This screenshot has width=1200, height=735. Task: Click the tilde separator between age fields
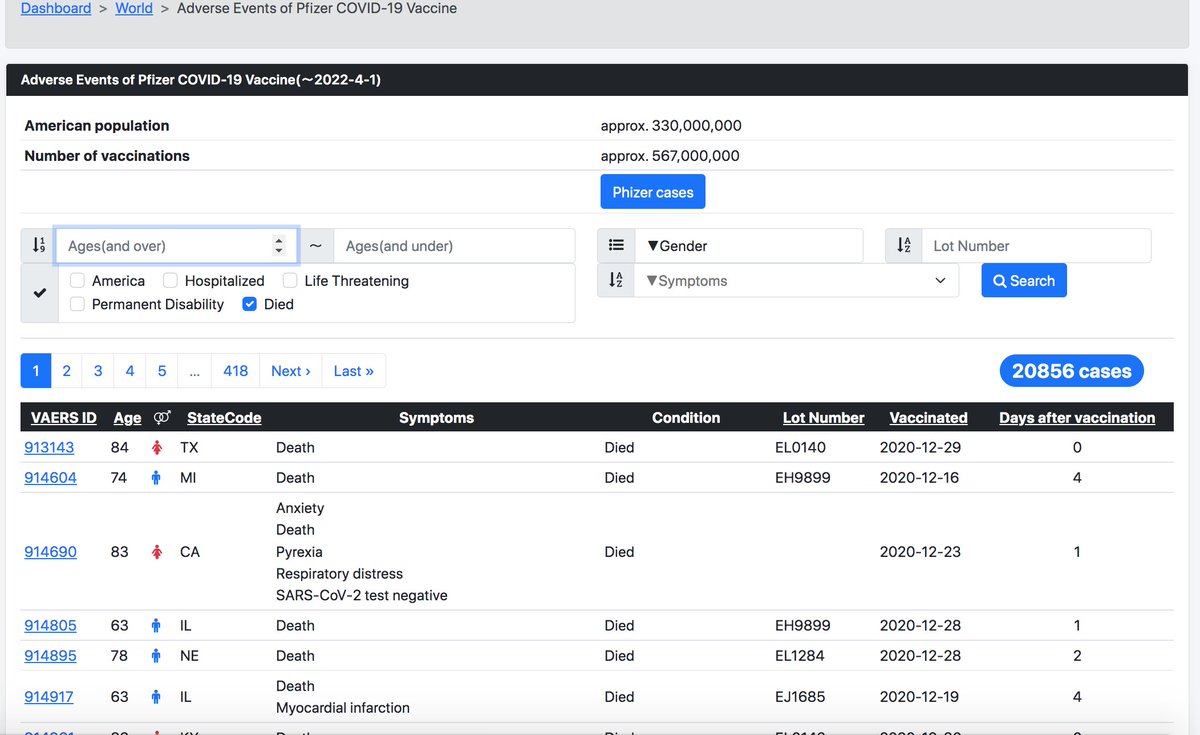315,245
